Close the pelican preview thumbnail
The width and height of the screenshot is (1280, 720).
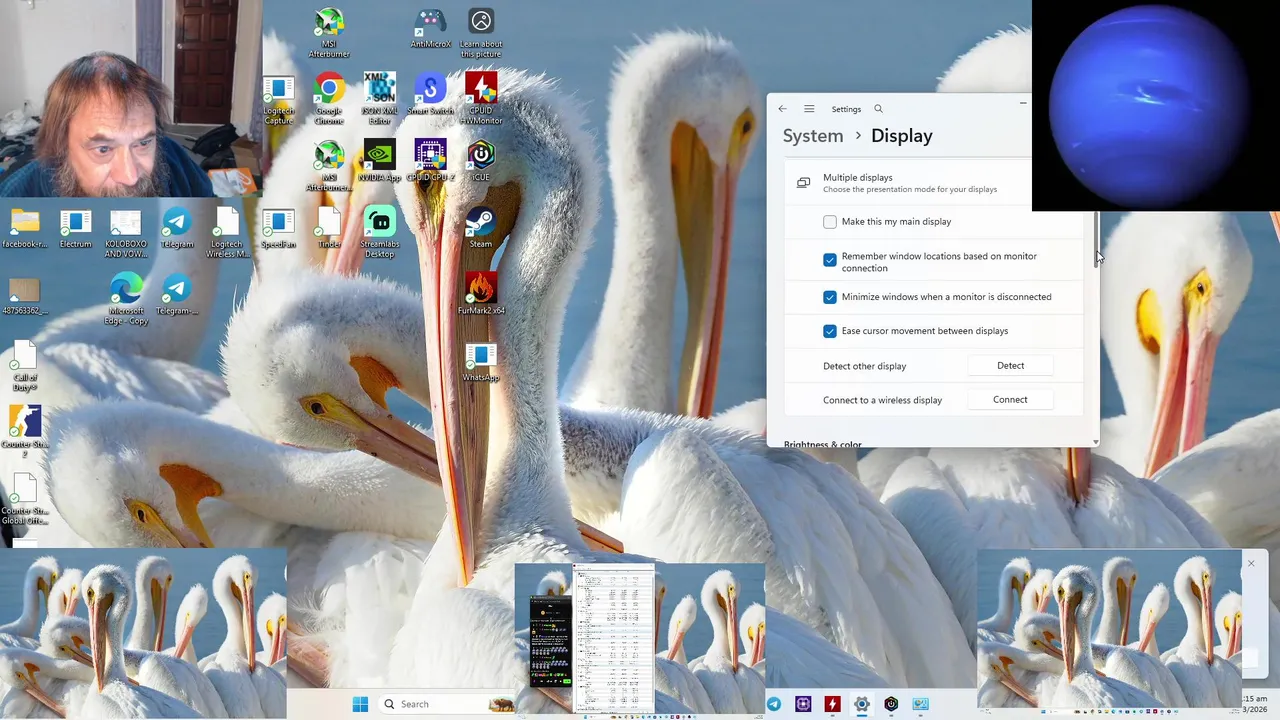[x=1250, y=564]
